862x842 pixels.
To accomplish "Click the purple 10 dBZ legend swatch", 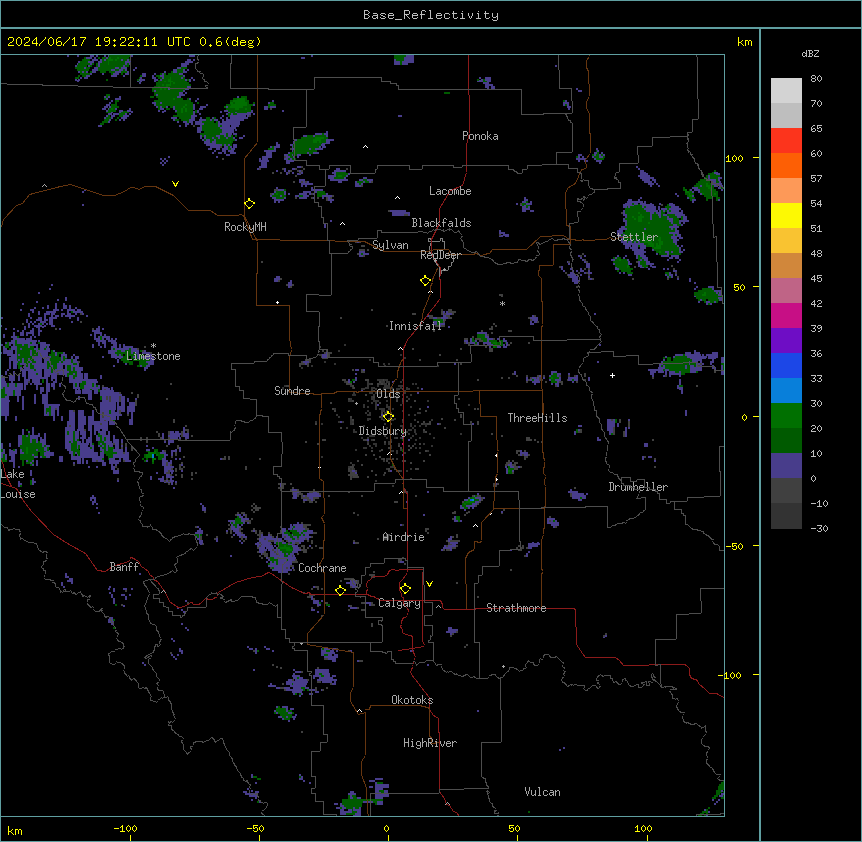I will tap(786, 466).
